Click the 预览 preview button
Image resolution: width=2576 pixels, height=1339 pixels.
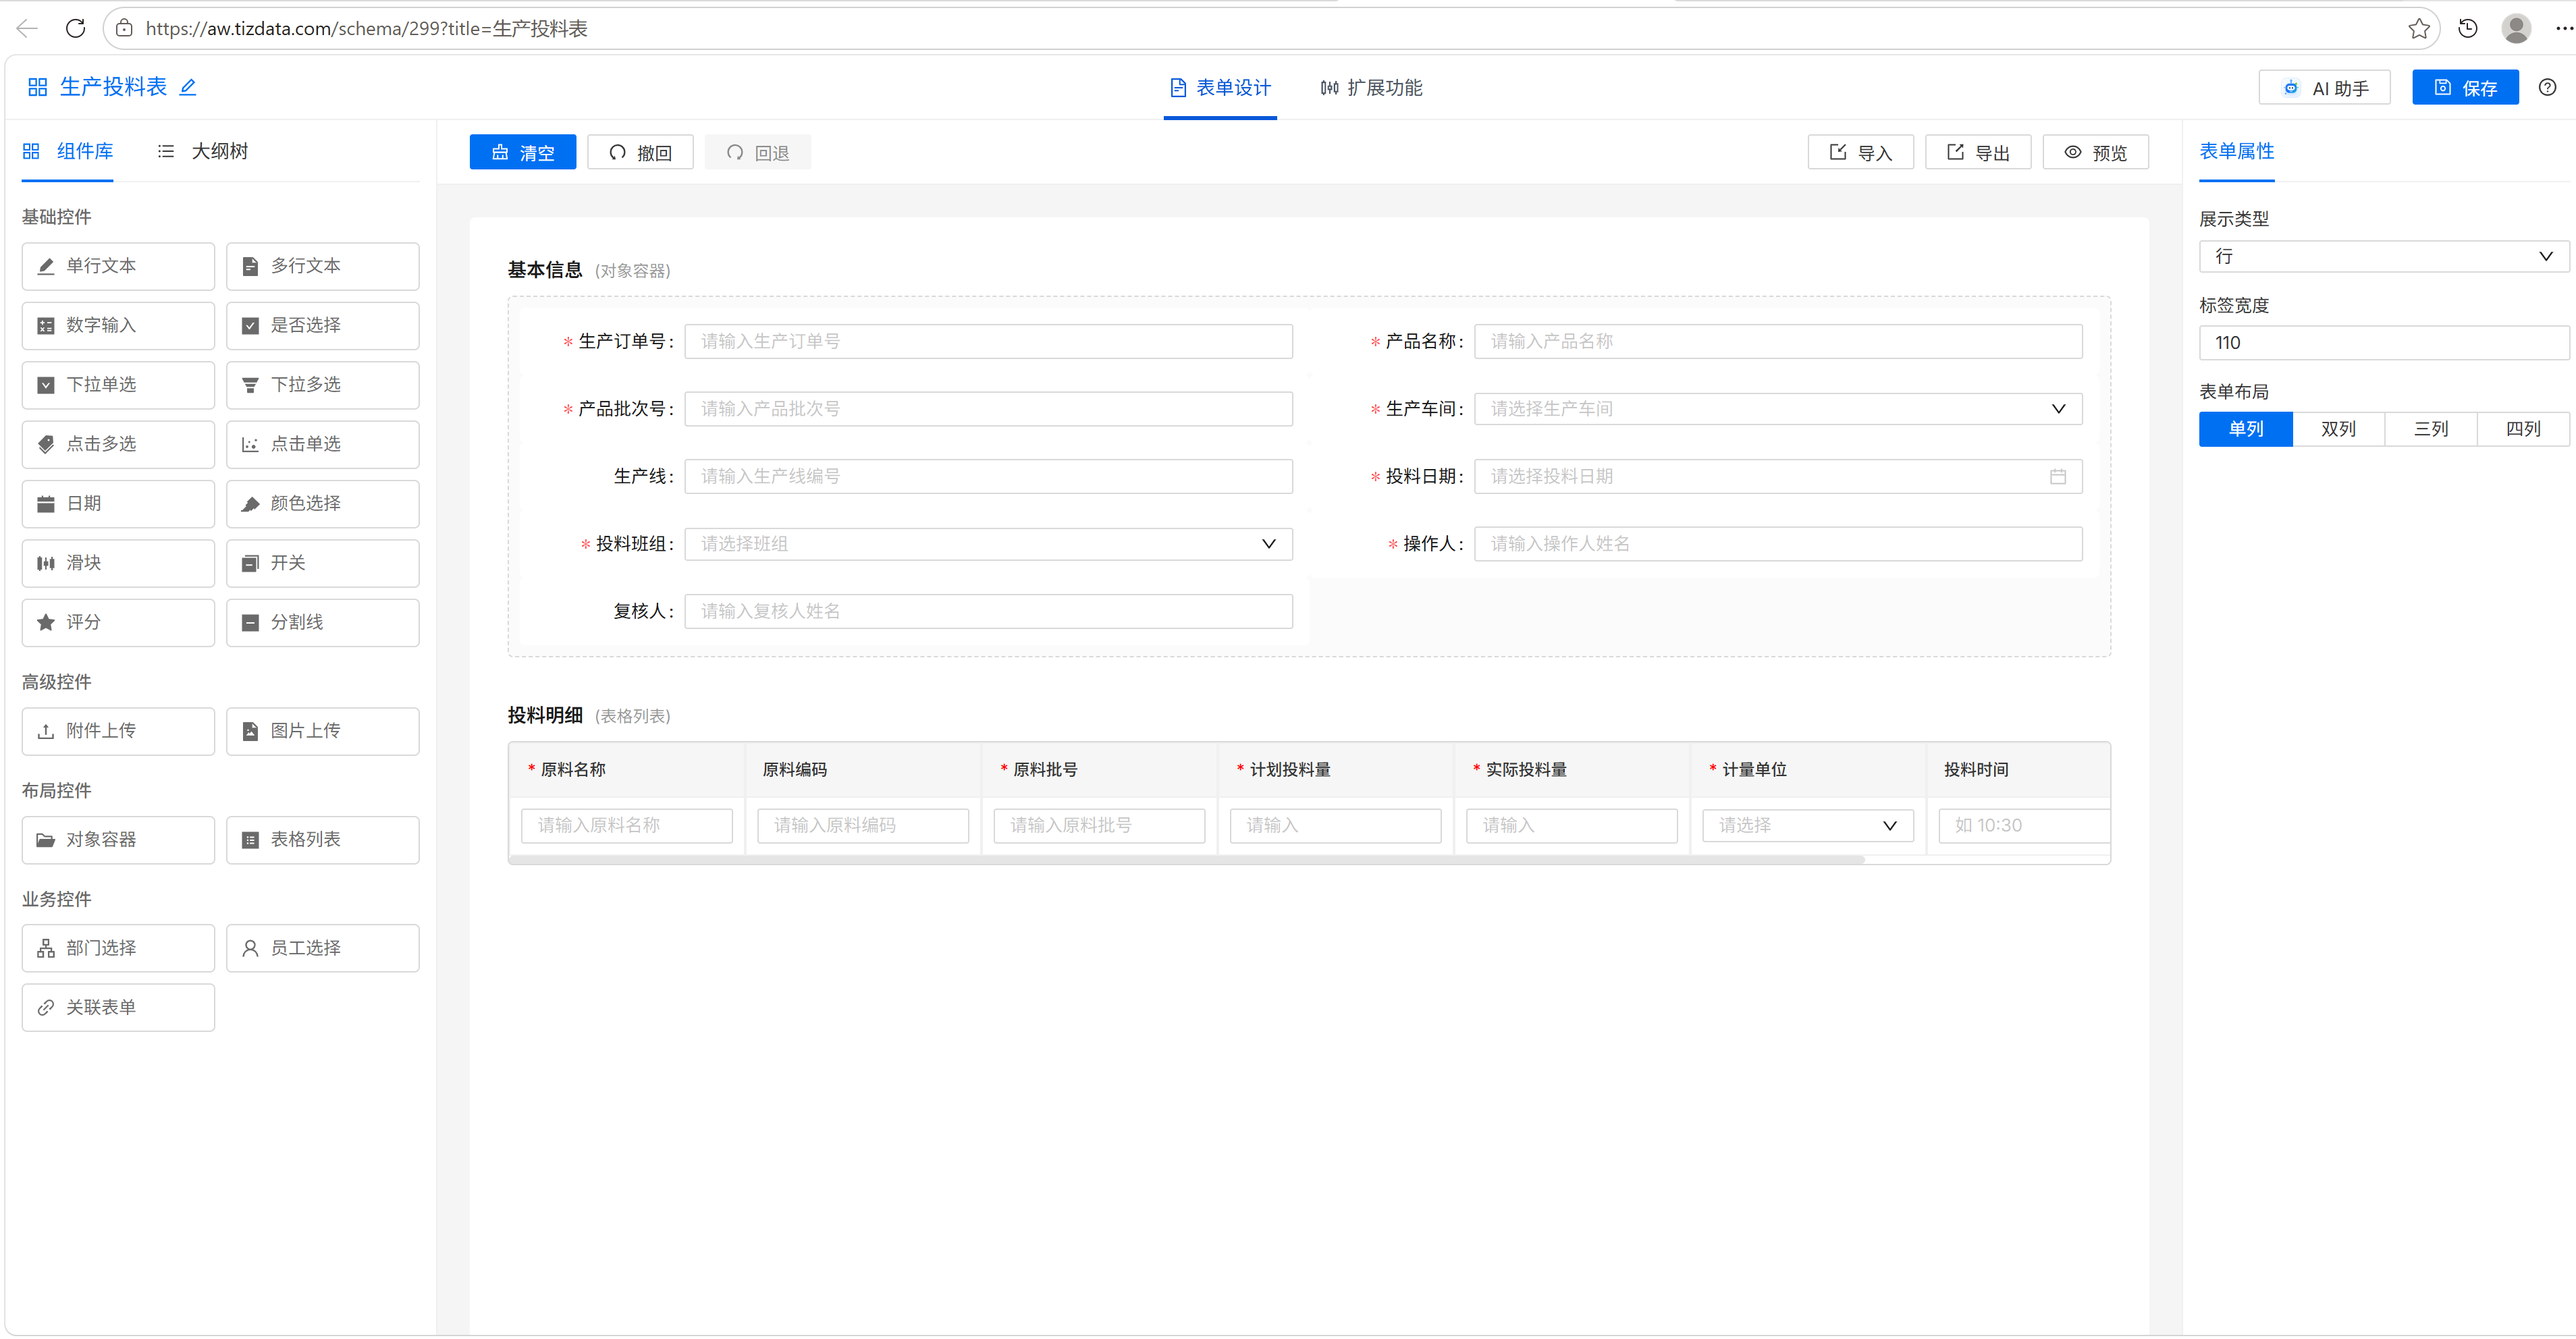point(2095,153)
